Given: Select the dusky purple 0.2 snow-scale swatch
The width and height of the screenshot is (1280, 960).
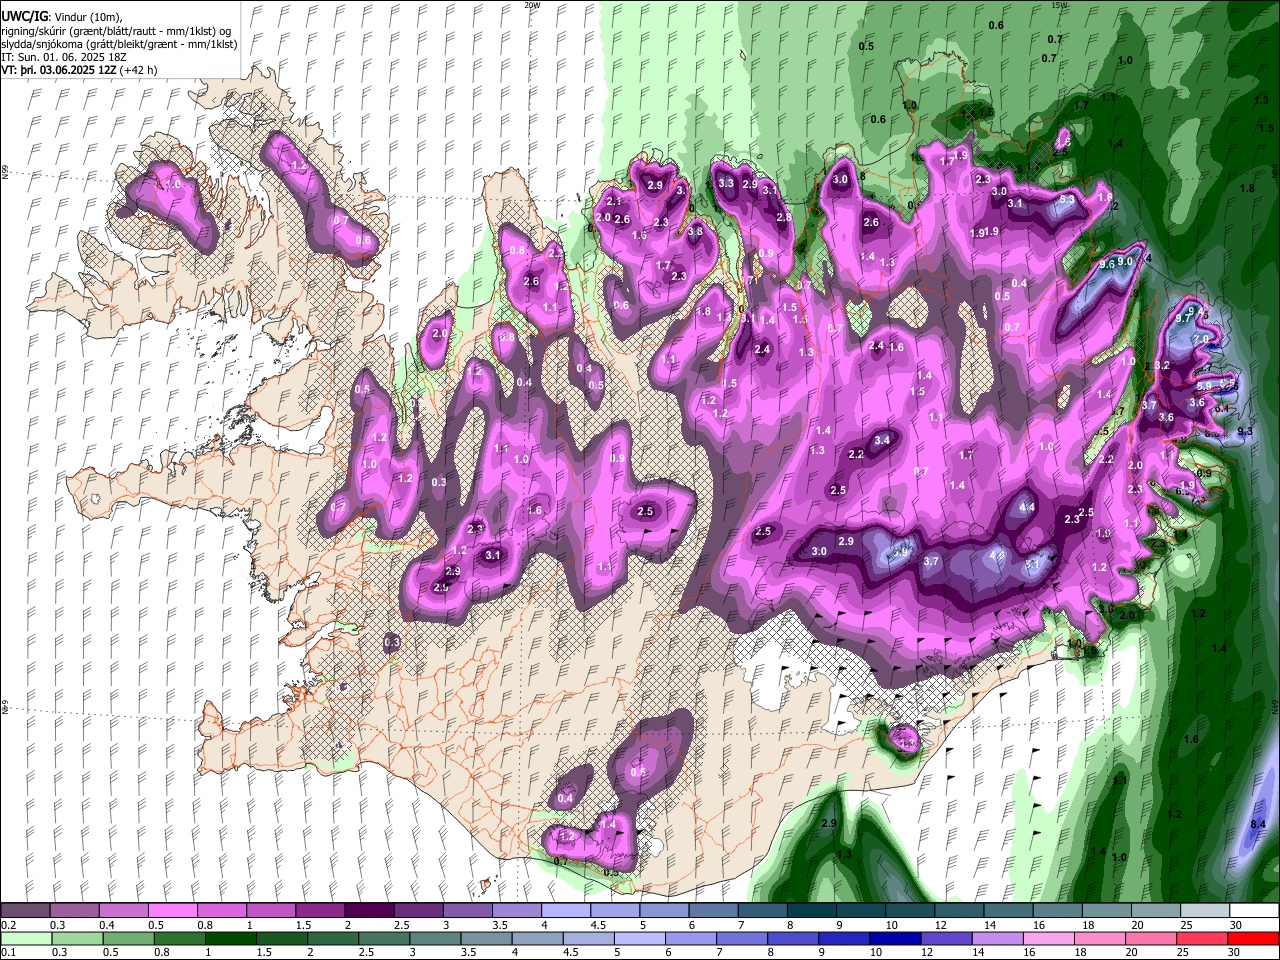Looking at the screenshot, I should point(25,911).
